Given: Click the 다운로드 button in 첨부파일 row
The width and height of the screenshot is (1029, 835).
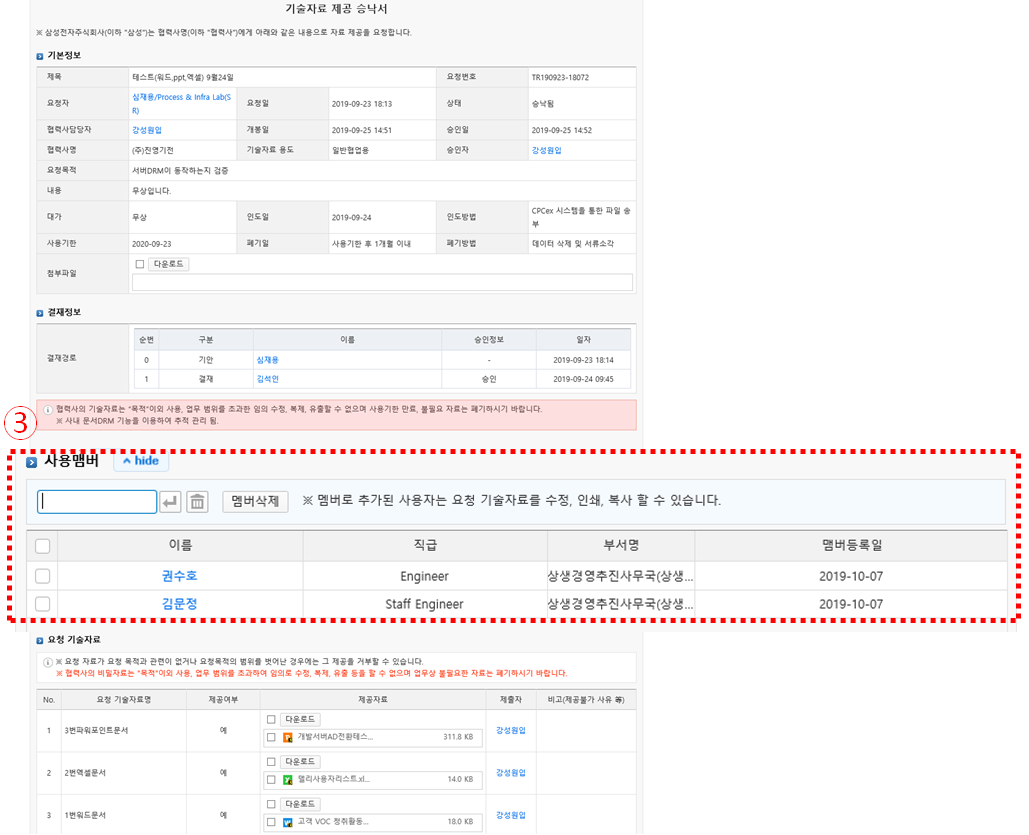Looking at the screenshot, I should click(x=168, y=264).
